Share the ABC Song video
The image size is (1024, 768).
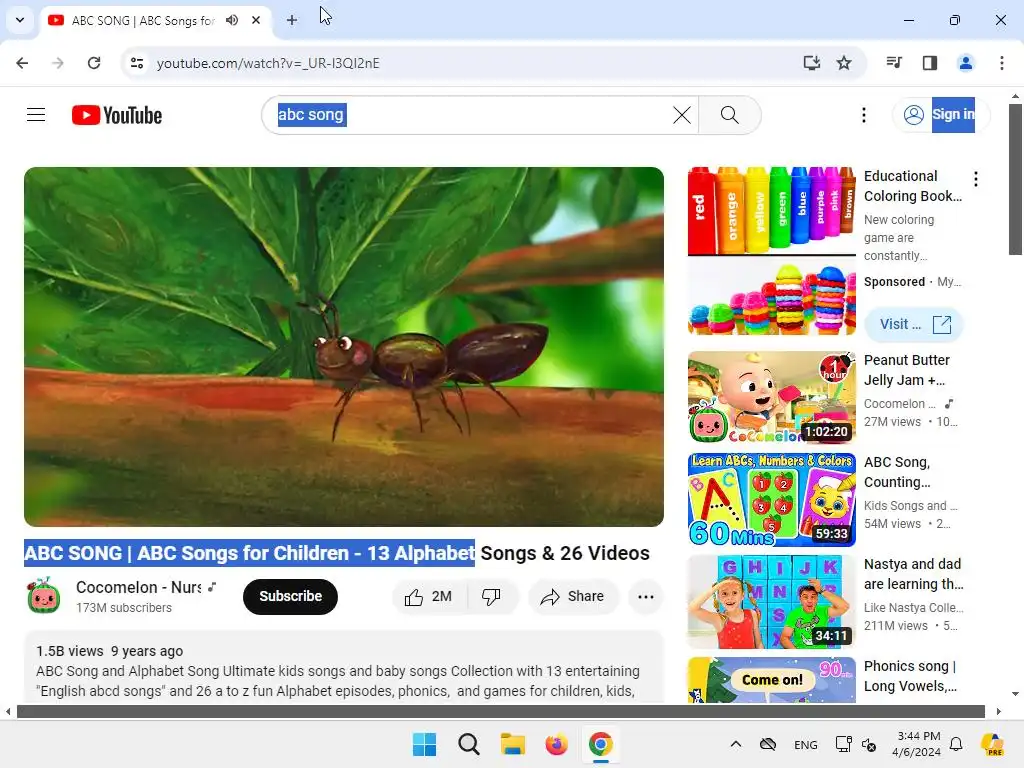573,596
